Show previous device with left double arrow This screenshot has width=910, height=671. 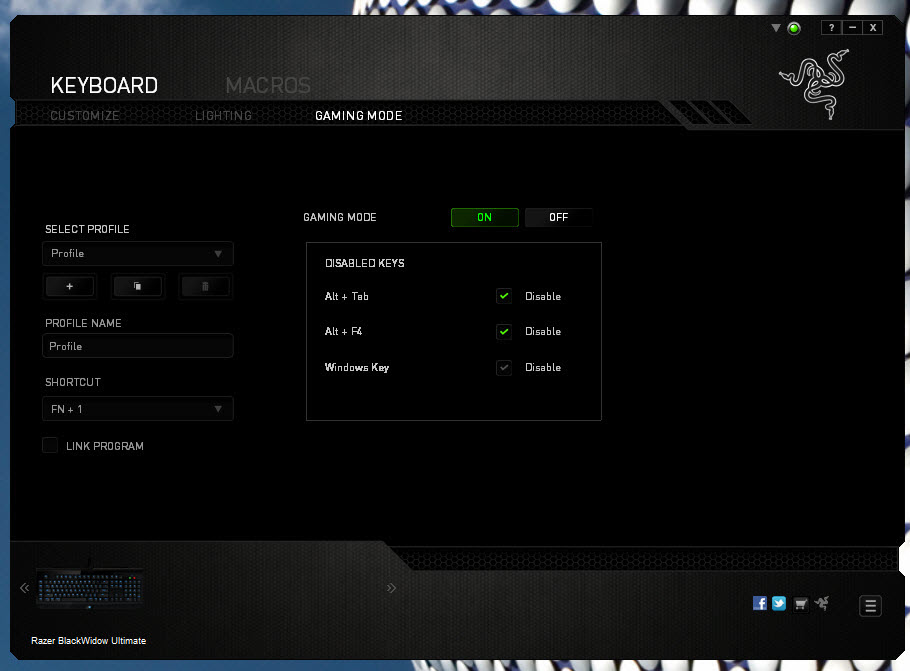click(24, 588)
